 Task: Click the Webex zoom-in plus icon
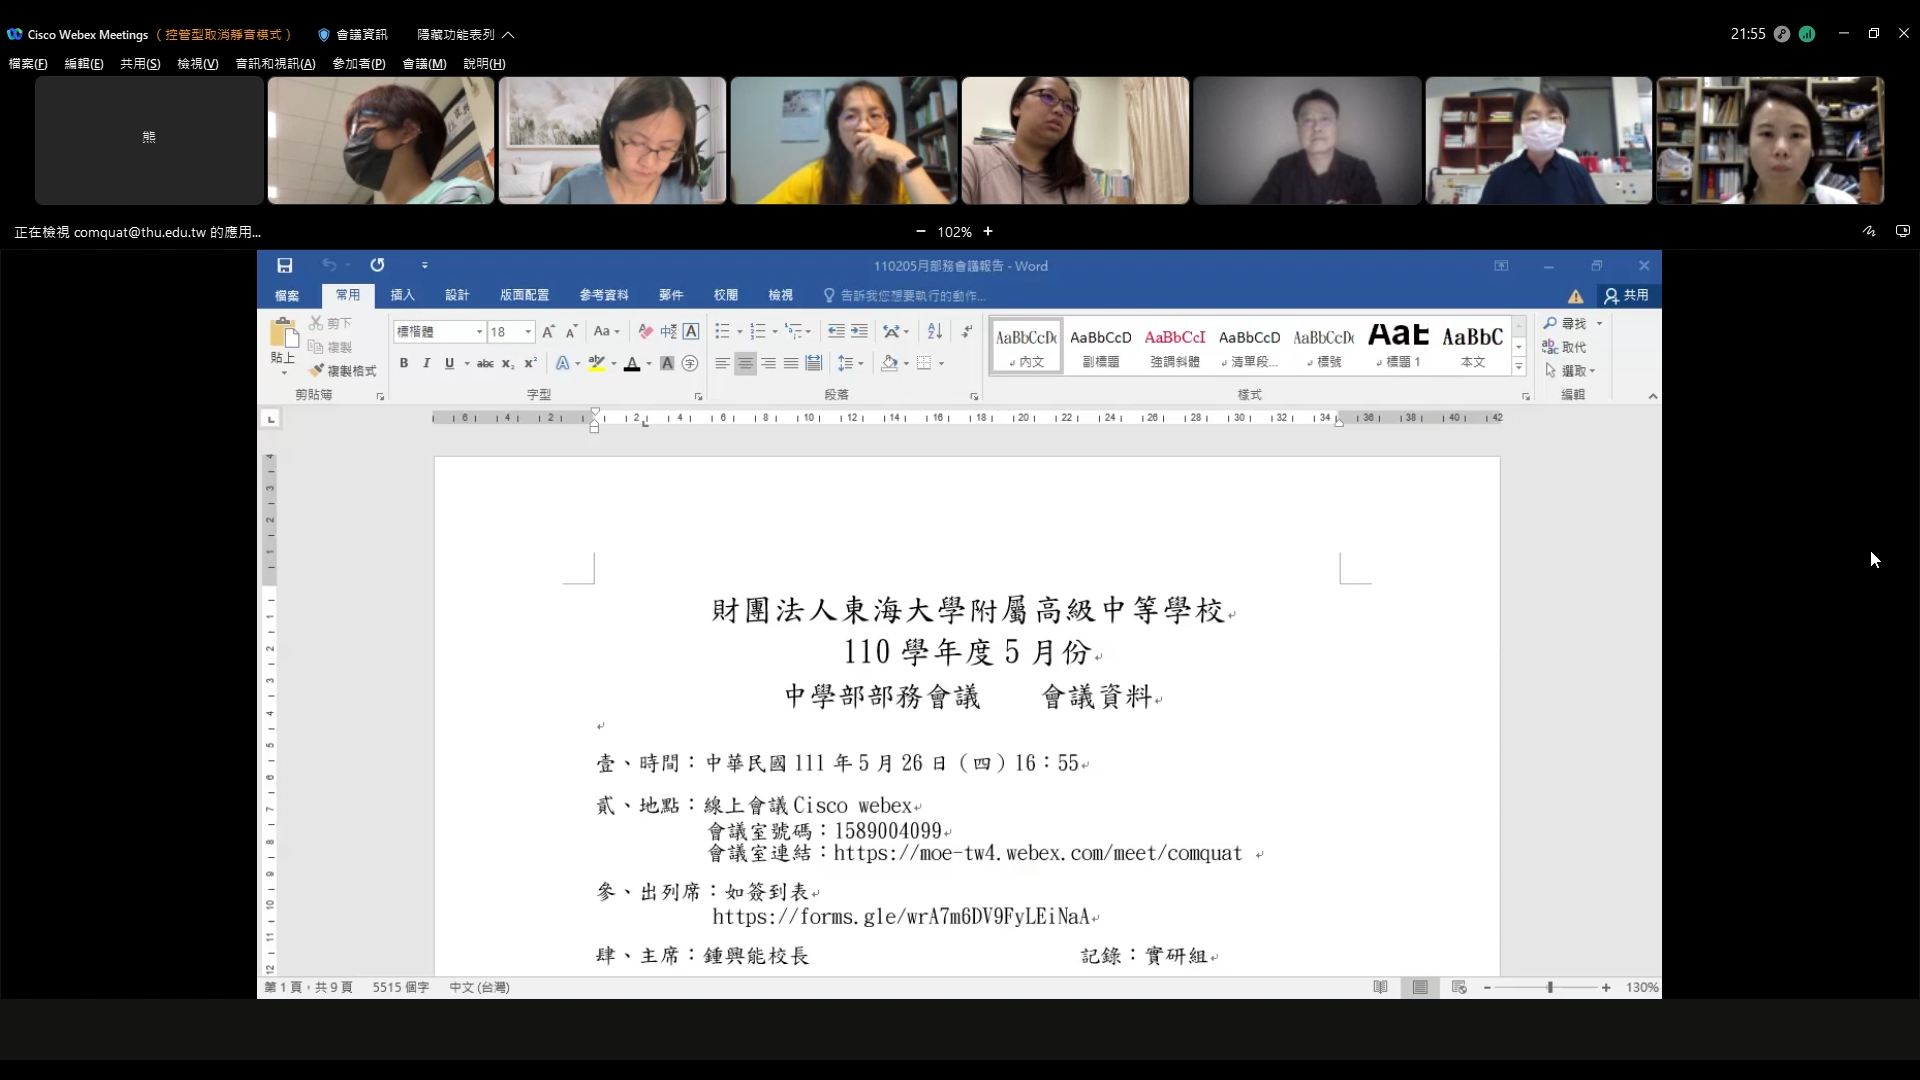pyautogui.click(x=988, y=231)
